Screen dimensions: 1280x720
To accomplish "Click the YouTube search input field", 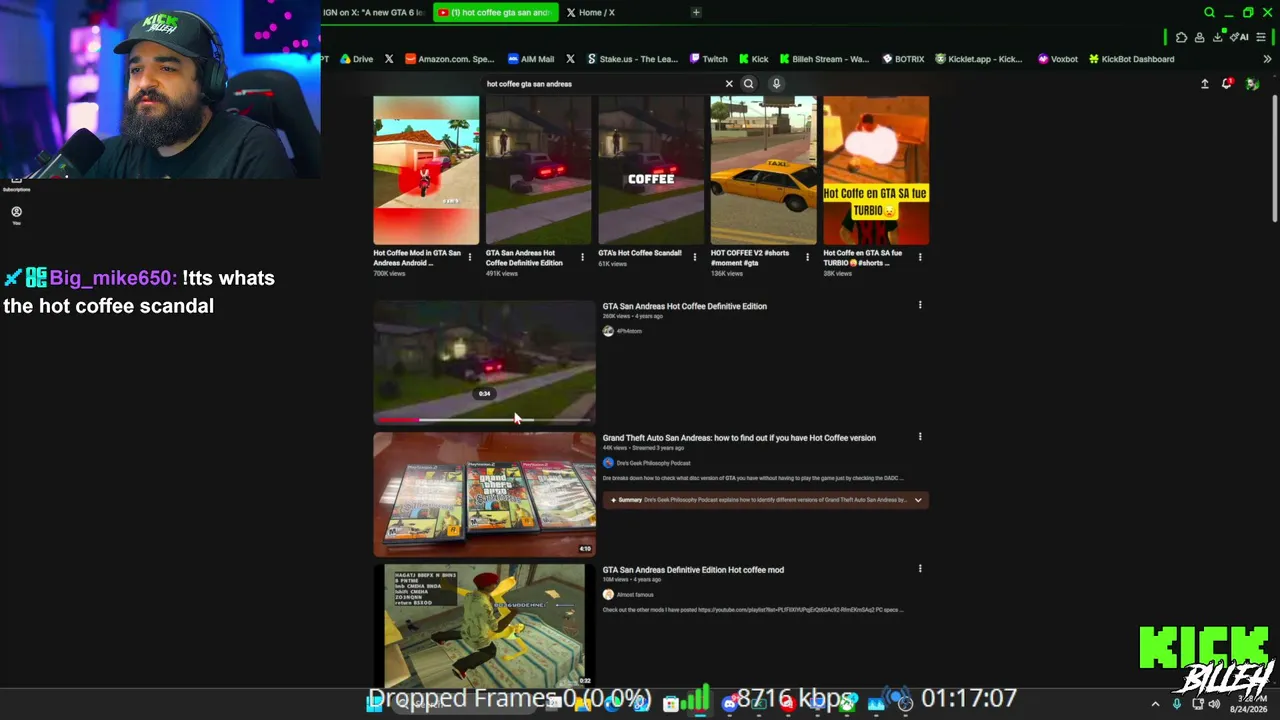I will pyautogui.click(x=600, y=84).
